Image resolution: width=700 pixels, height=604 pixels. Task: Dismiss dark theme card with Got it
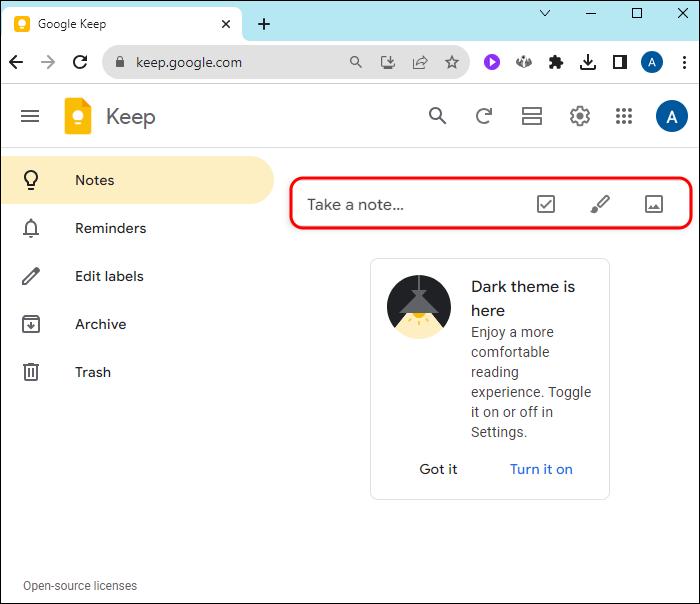438,469
